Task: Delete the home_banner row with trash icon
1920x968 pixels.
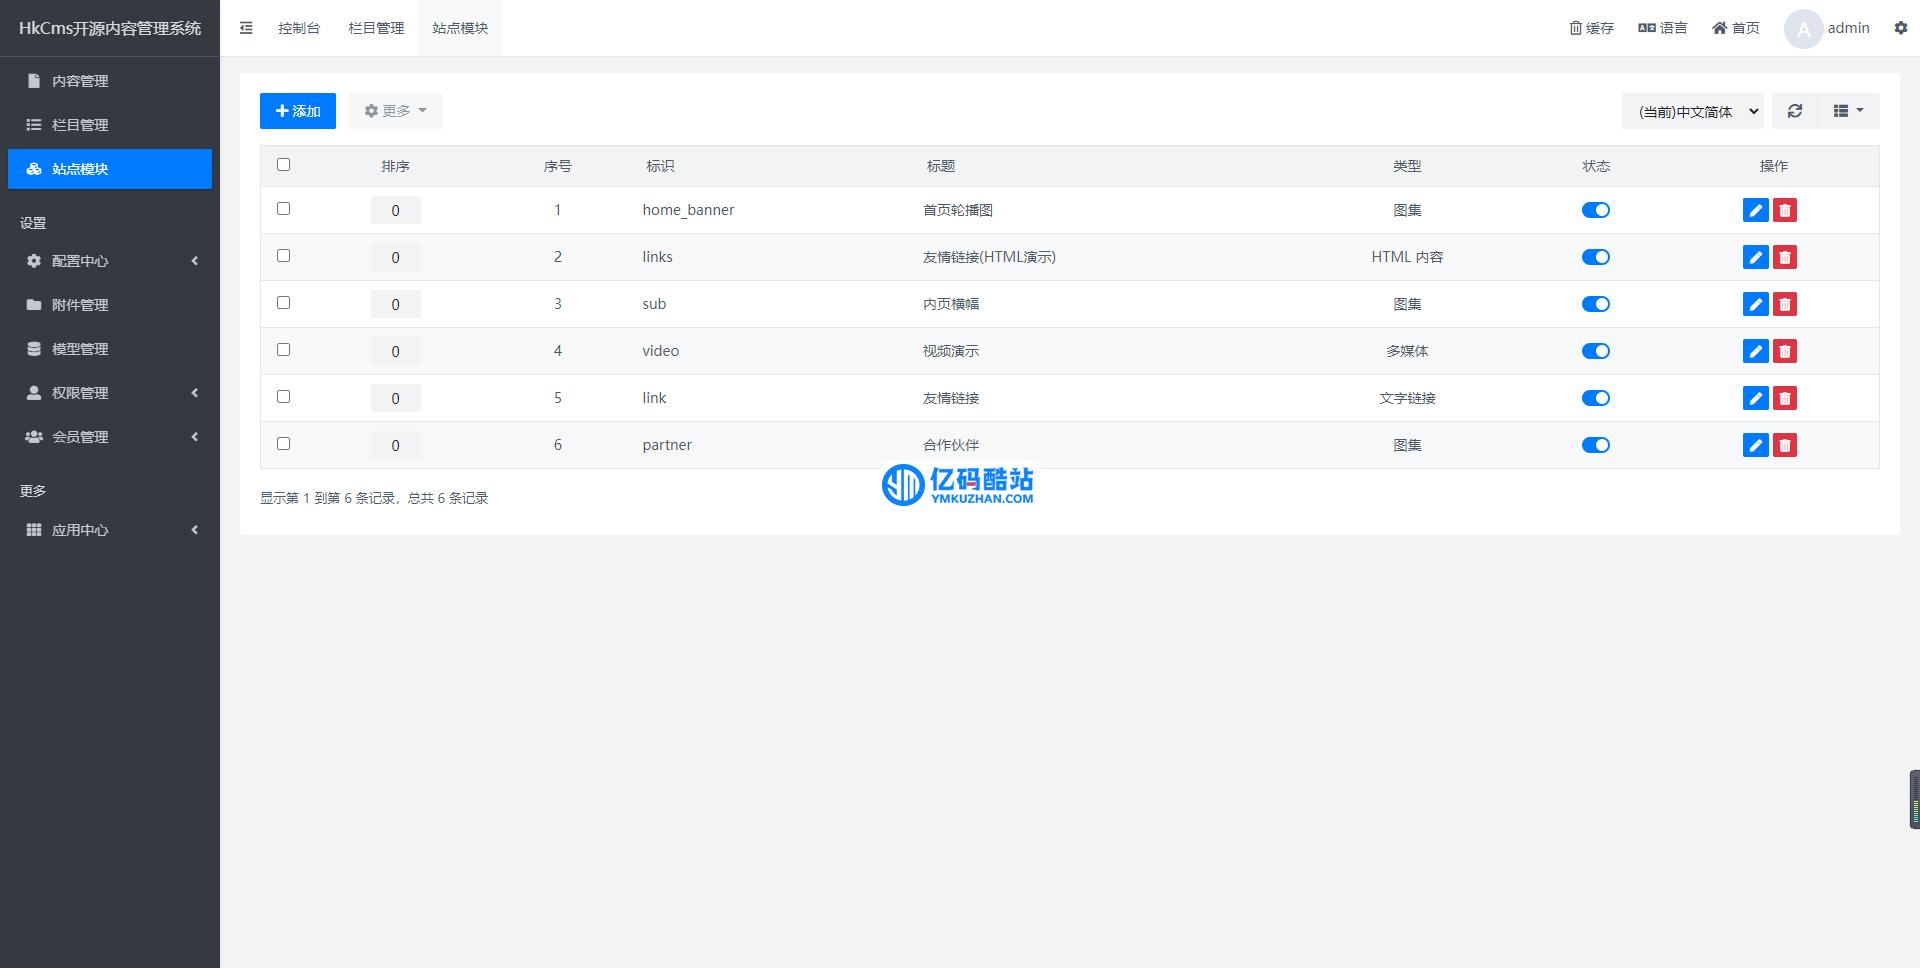Action: point(1785,210)
